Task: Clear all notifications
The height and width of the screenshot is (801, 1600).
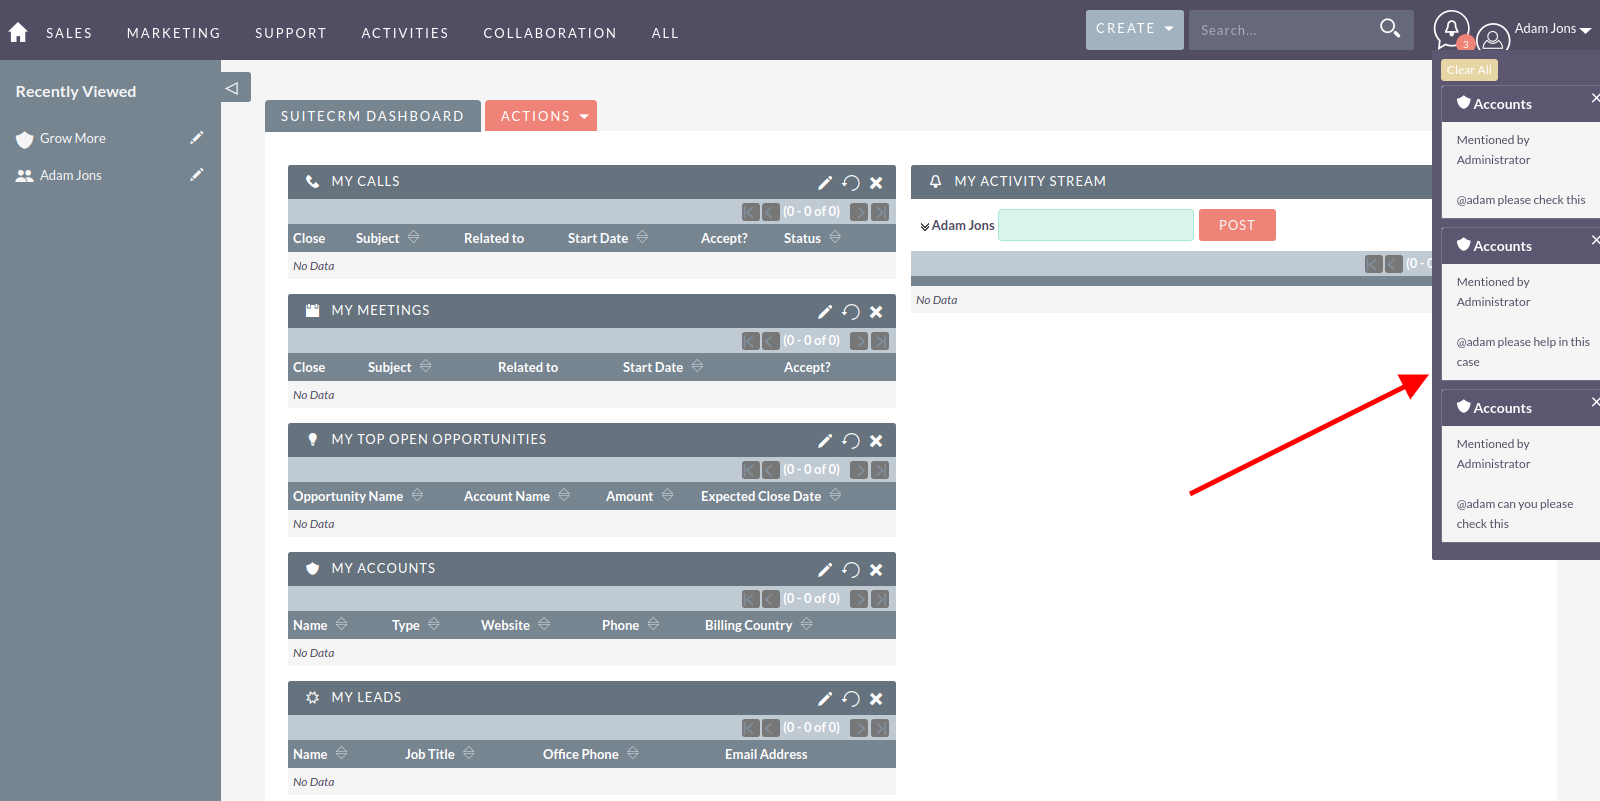Action: click(x=1469, y=70)
